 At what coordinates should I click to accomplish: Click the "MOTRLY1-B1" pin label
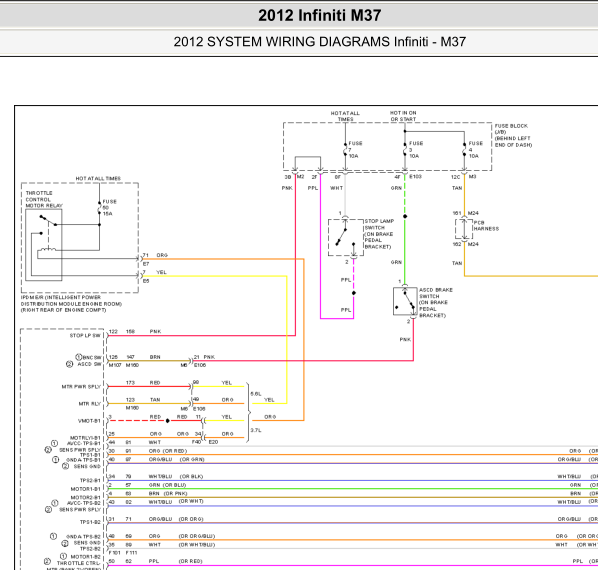coord(85,438)
